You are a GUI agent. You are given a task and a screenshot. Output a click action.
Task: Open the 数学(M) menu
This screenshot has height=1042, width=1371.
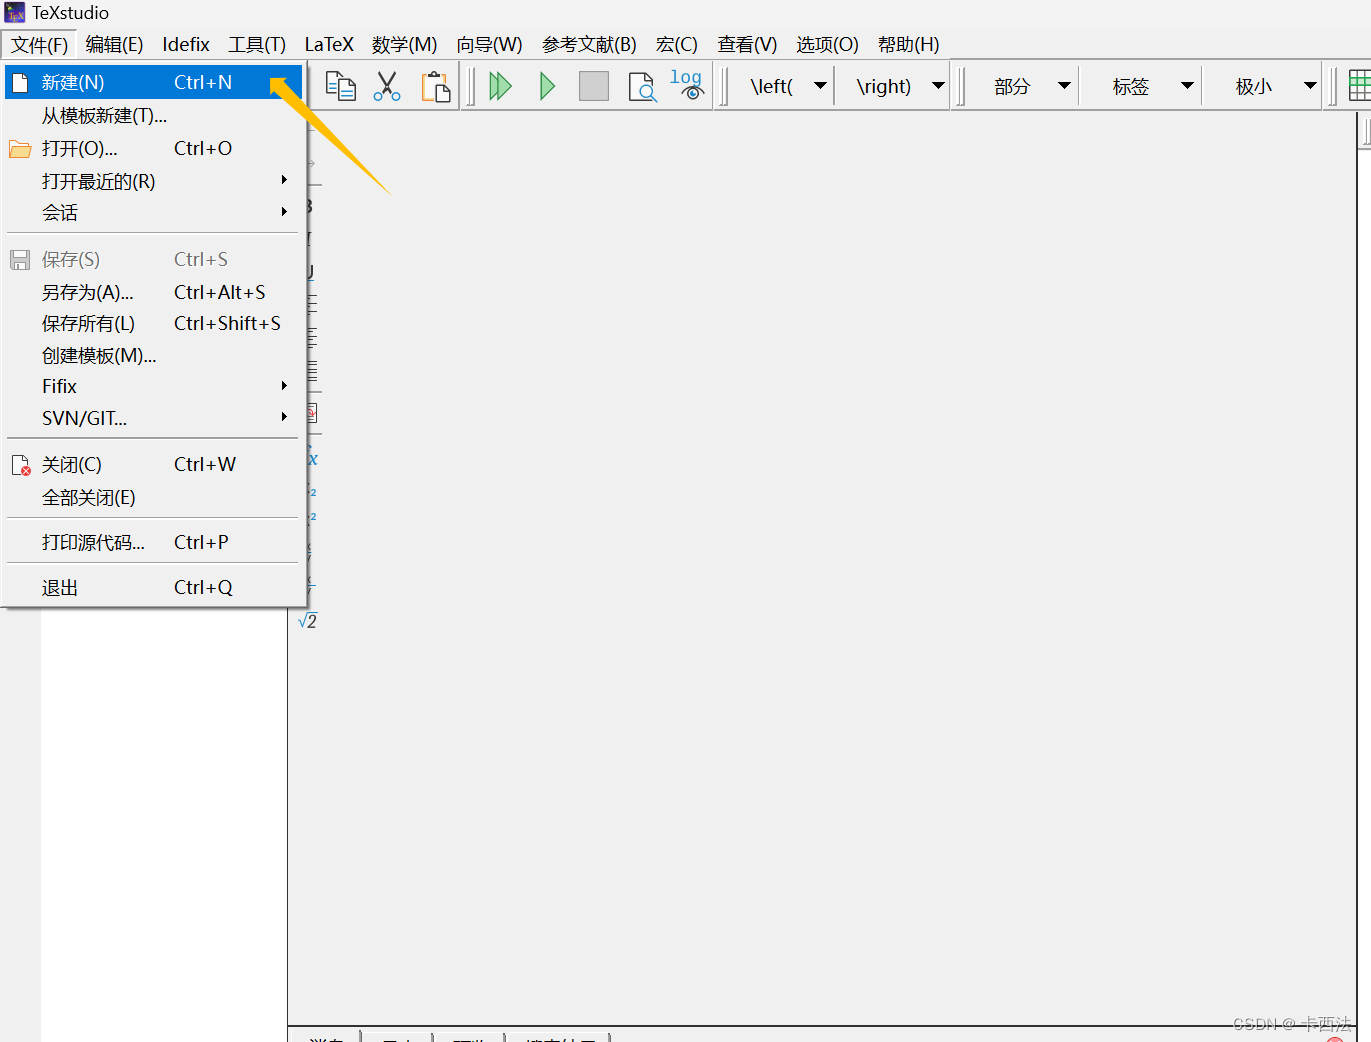pos(404,45)
